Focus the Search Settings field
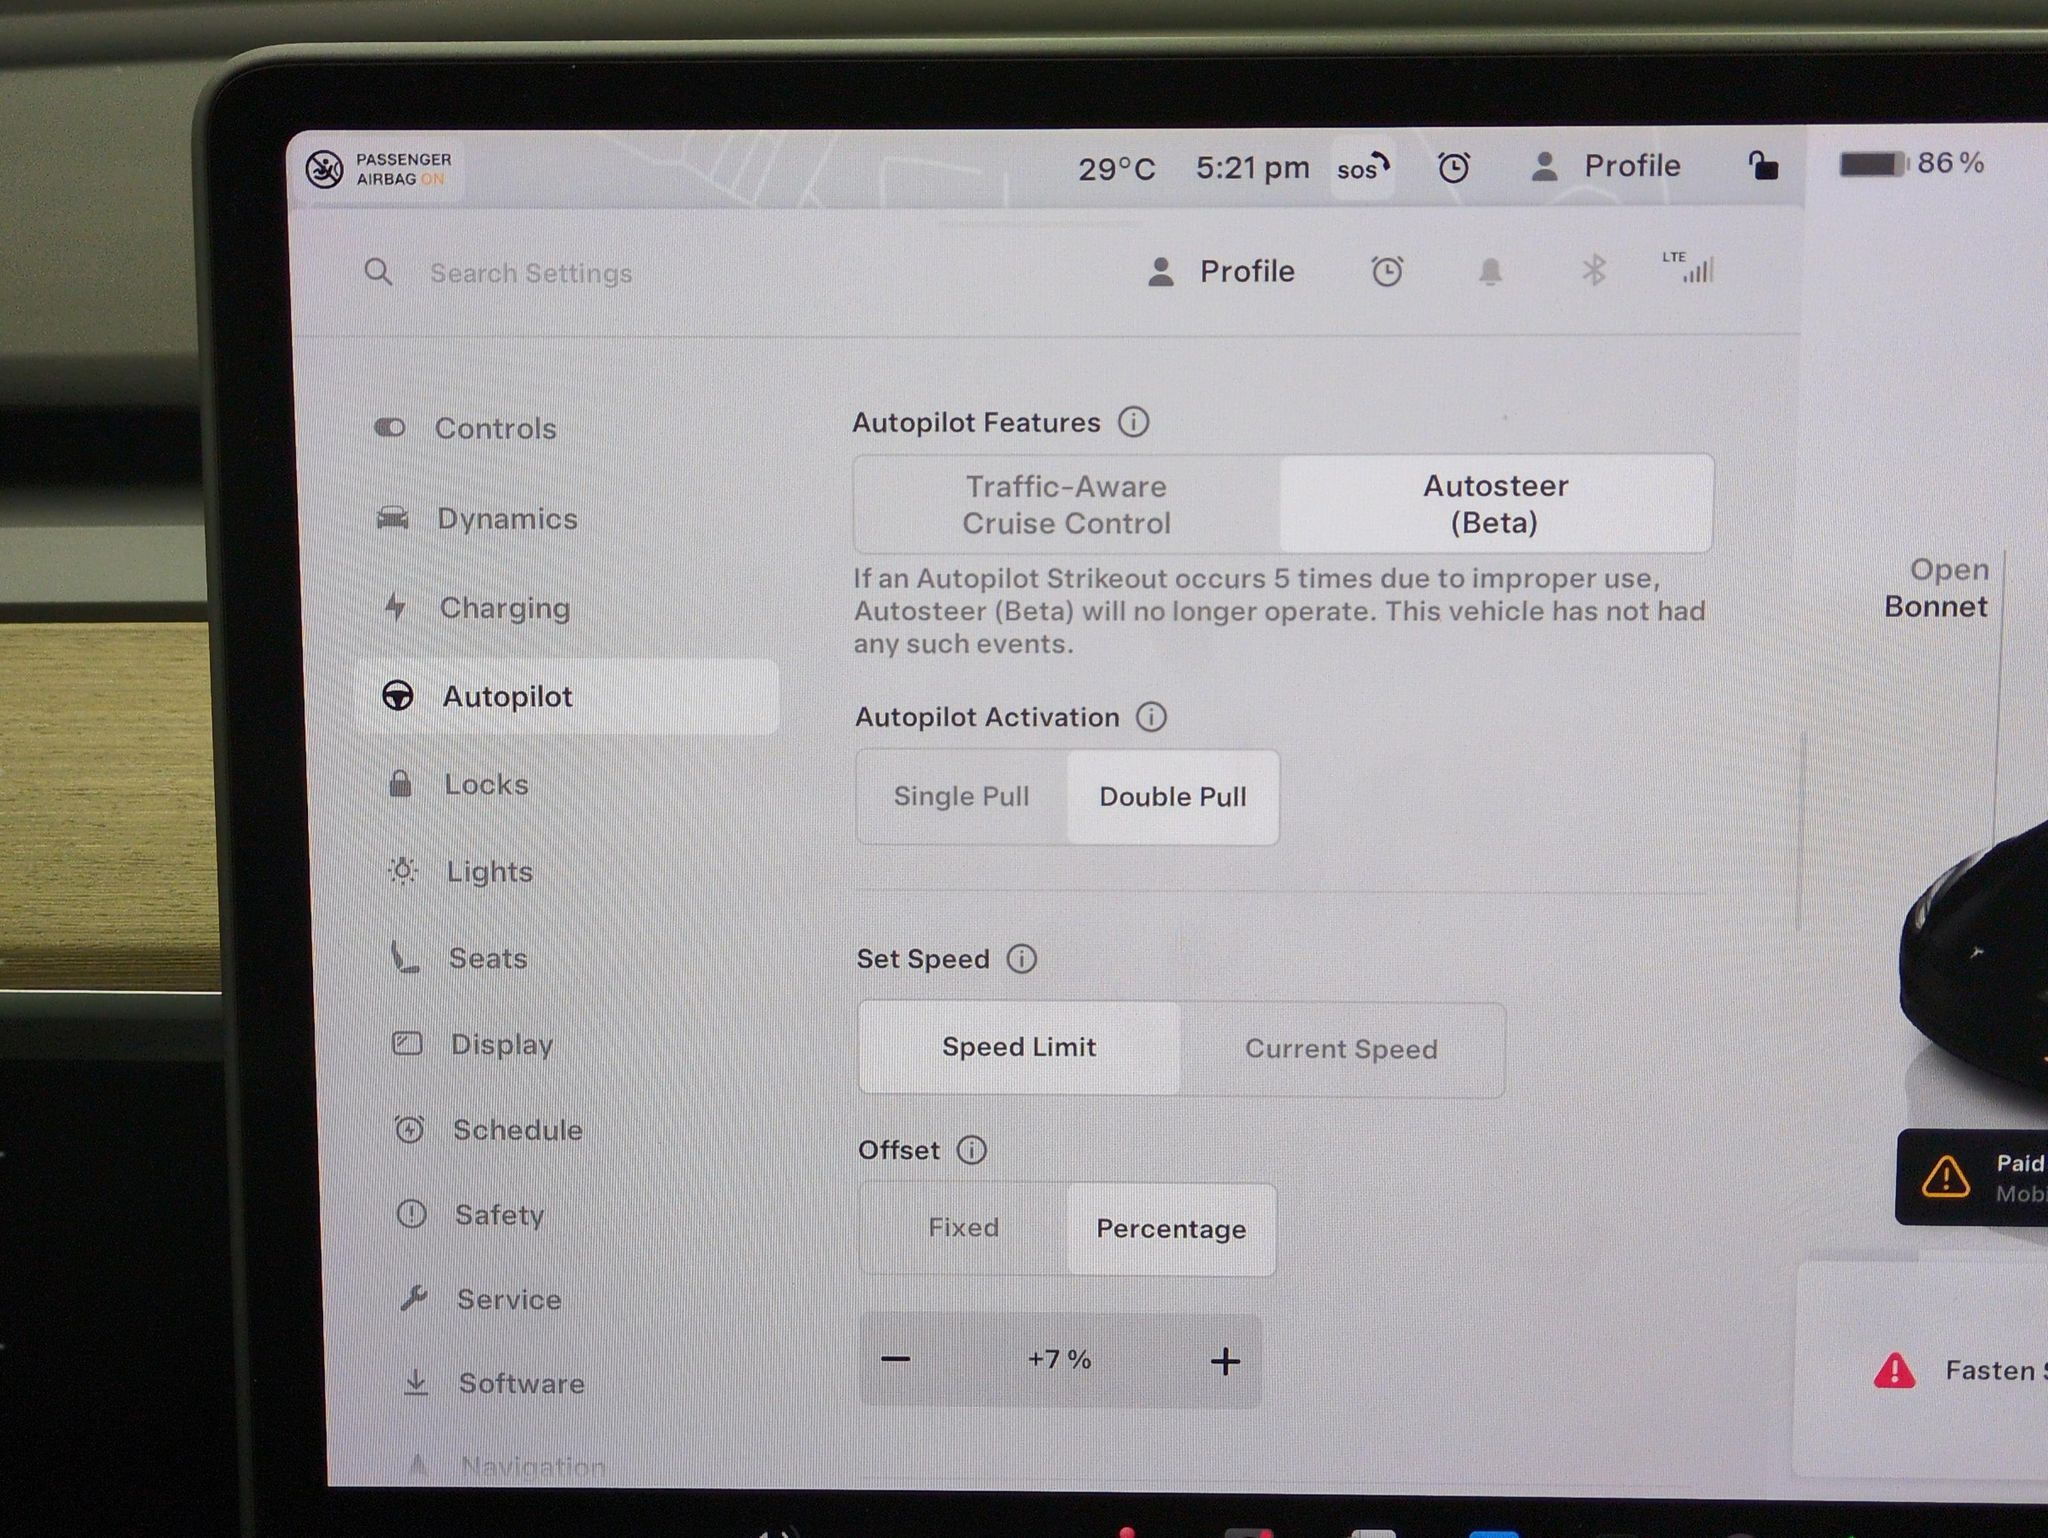2048x1538 pixels. coord(531,273)
